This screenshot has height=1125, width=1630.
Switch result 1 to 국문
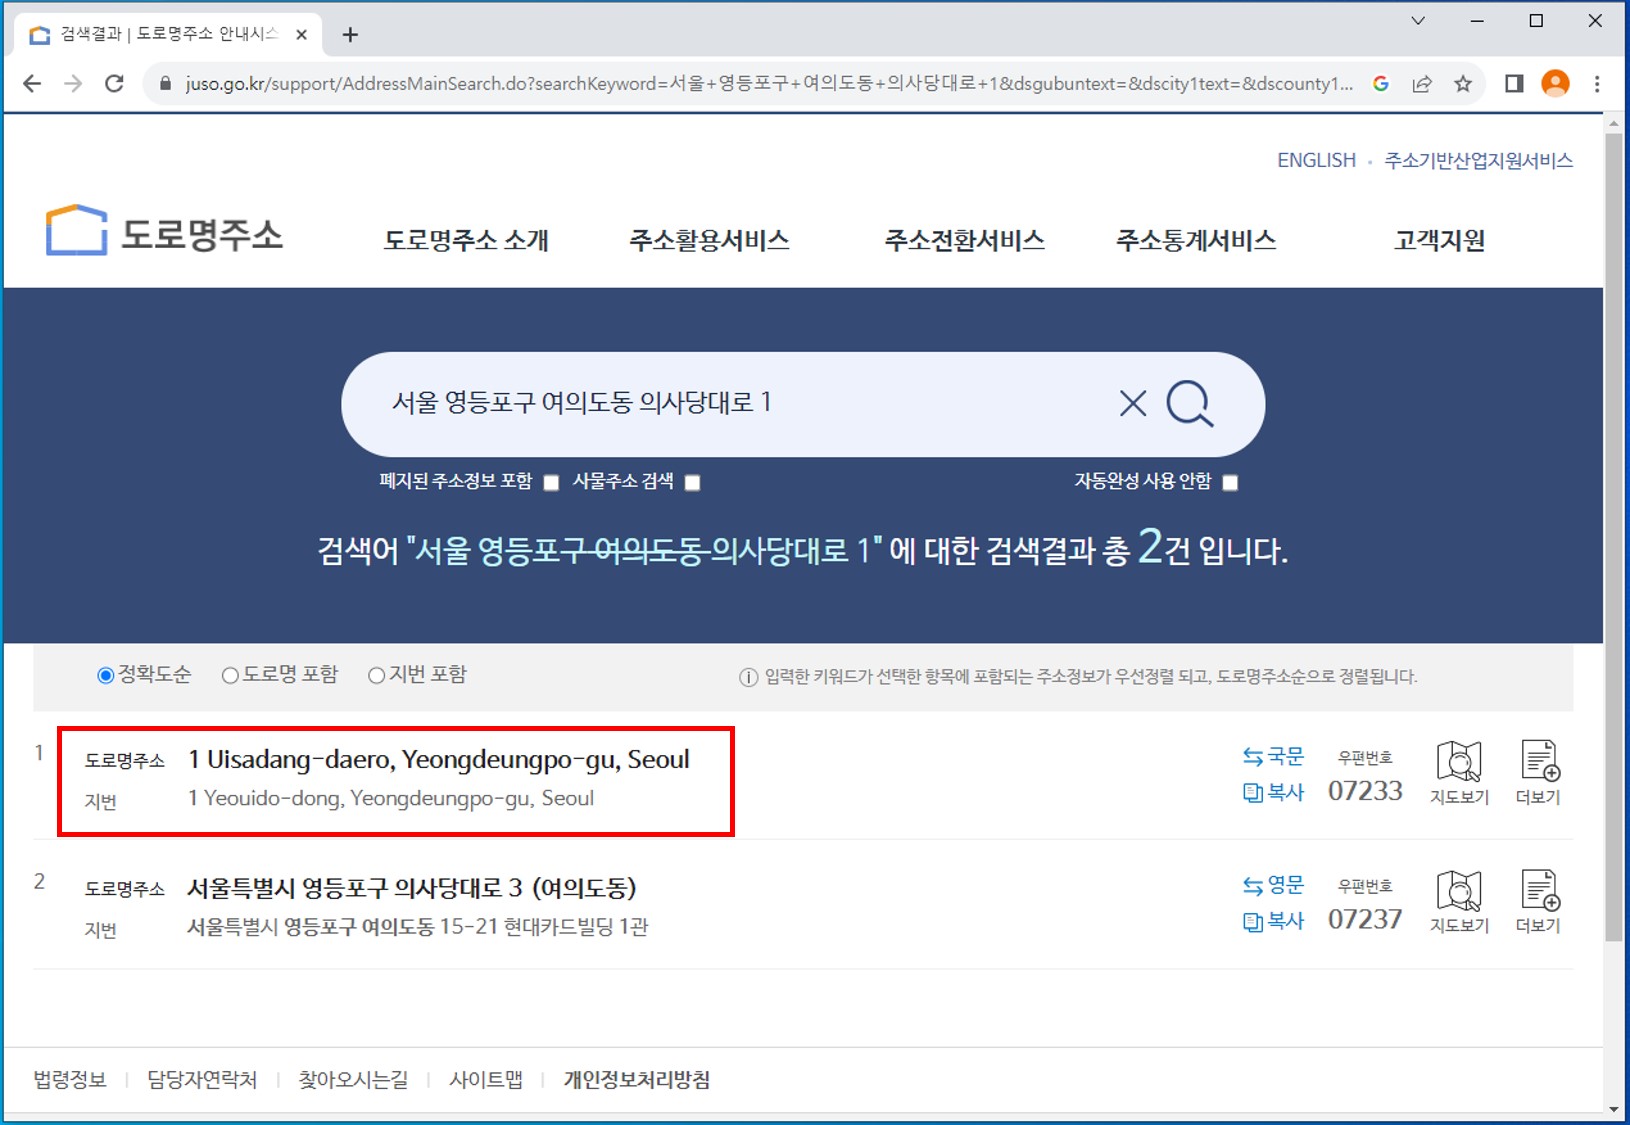tap(1273, 757)
